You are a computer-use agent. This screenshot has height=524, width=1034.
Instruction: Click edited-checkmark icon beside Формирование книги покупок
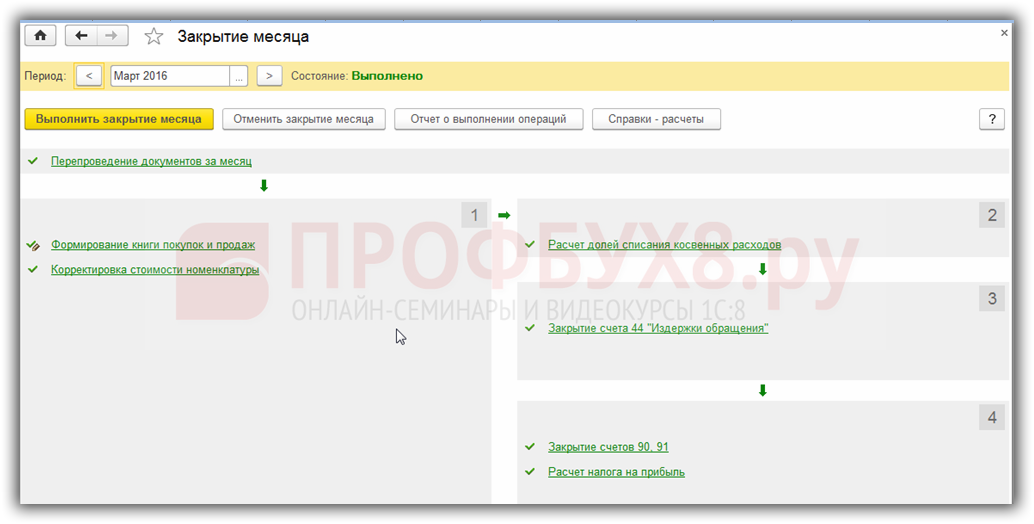point(33,245)
